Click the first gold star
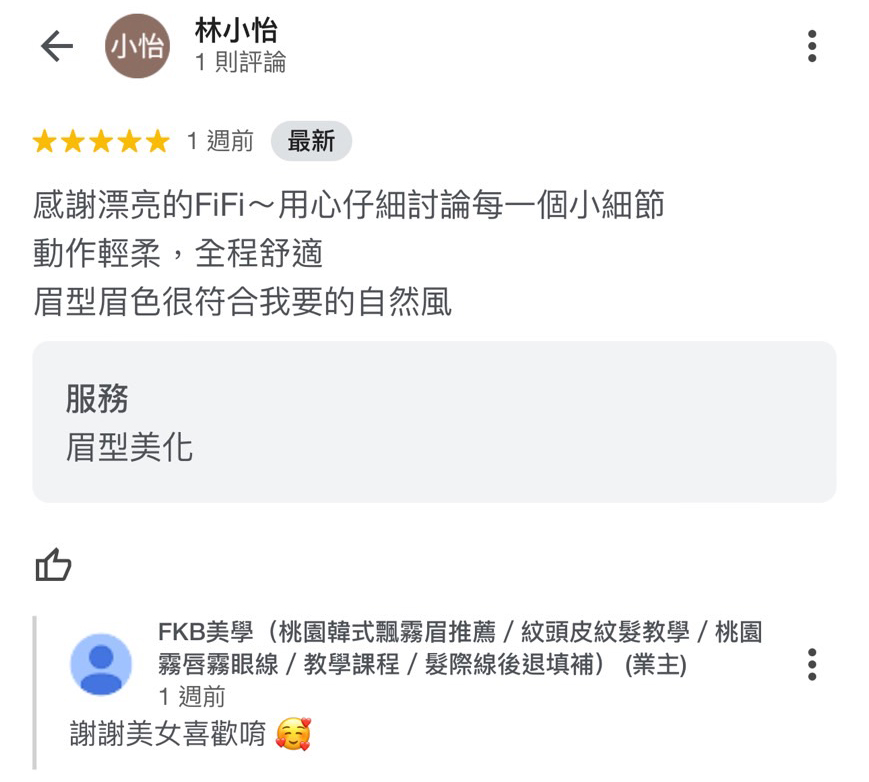The image size is (869, 782). click(x=44, y=141)
